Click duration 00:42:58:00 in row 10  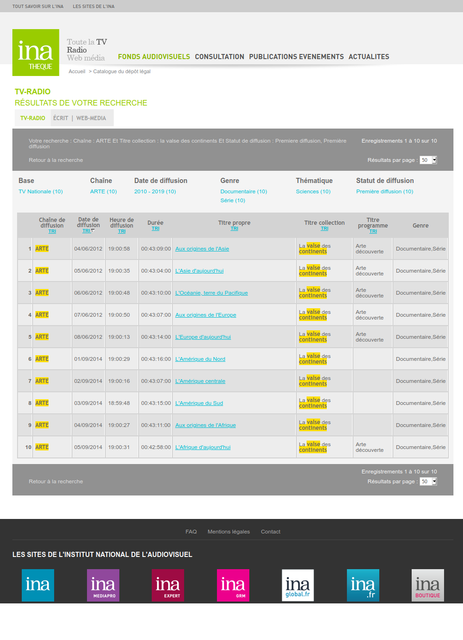tap(156, 447)
